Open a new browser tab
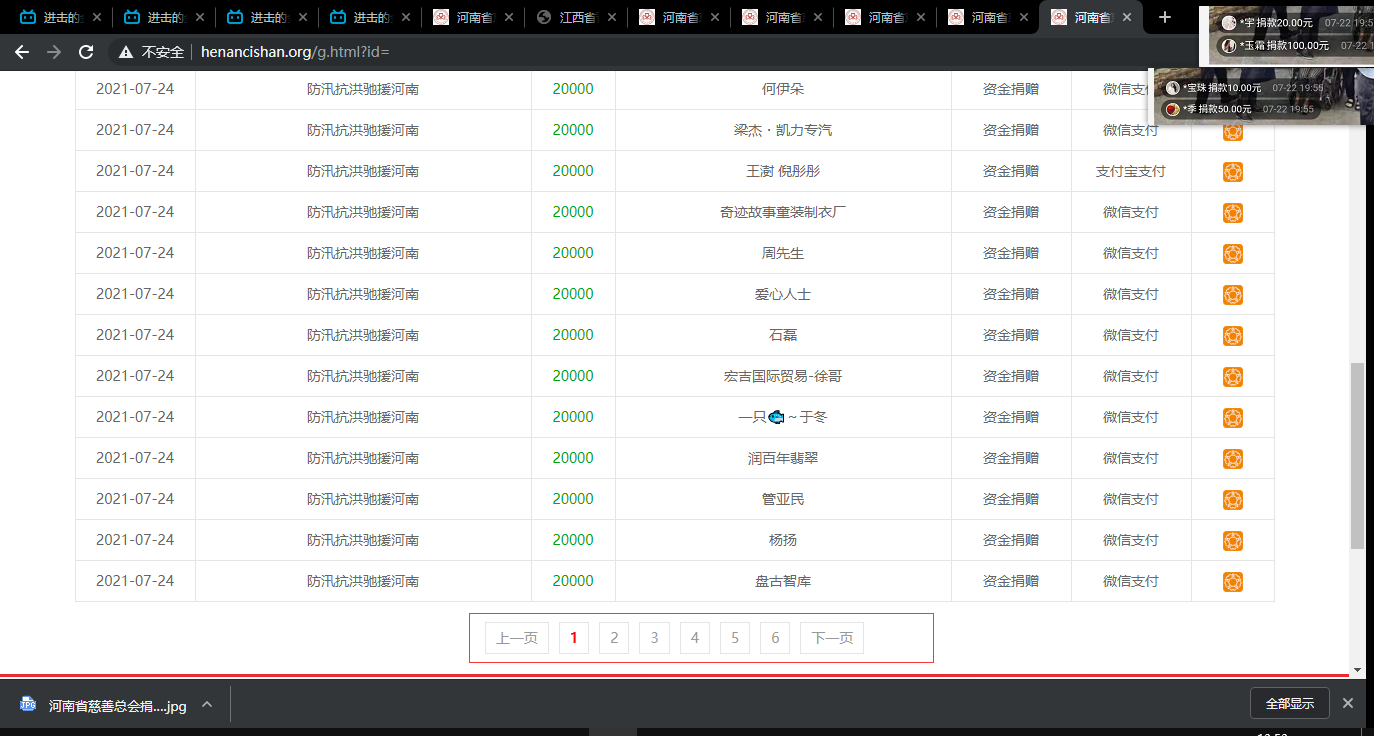The image size is (1374, 736). coord(1165,17)
